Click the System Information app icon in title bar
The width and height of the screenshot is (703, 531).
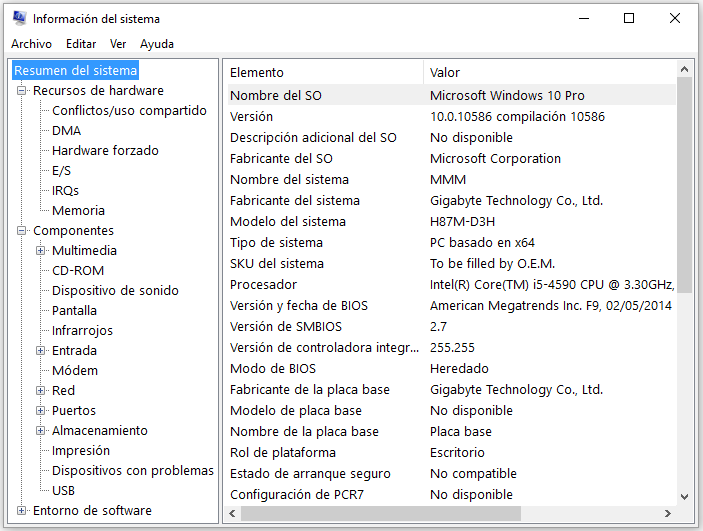[x=19, y=18]
